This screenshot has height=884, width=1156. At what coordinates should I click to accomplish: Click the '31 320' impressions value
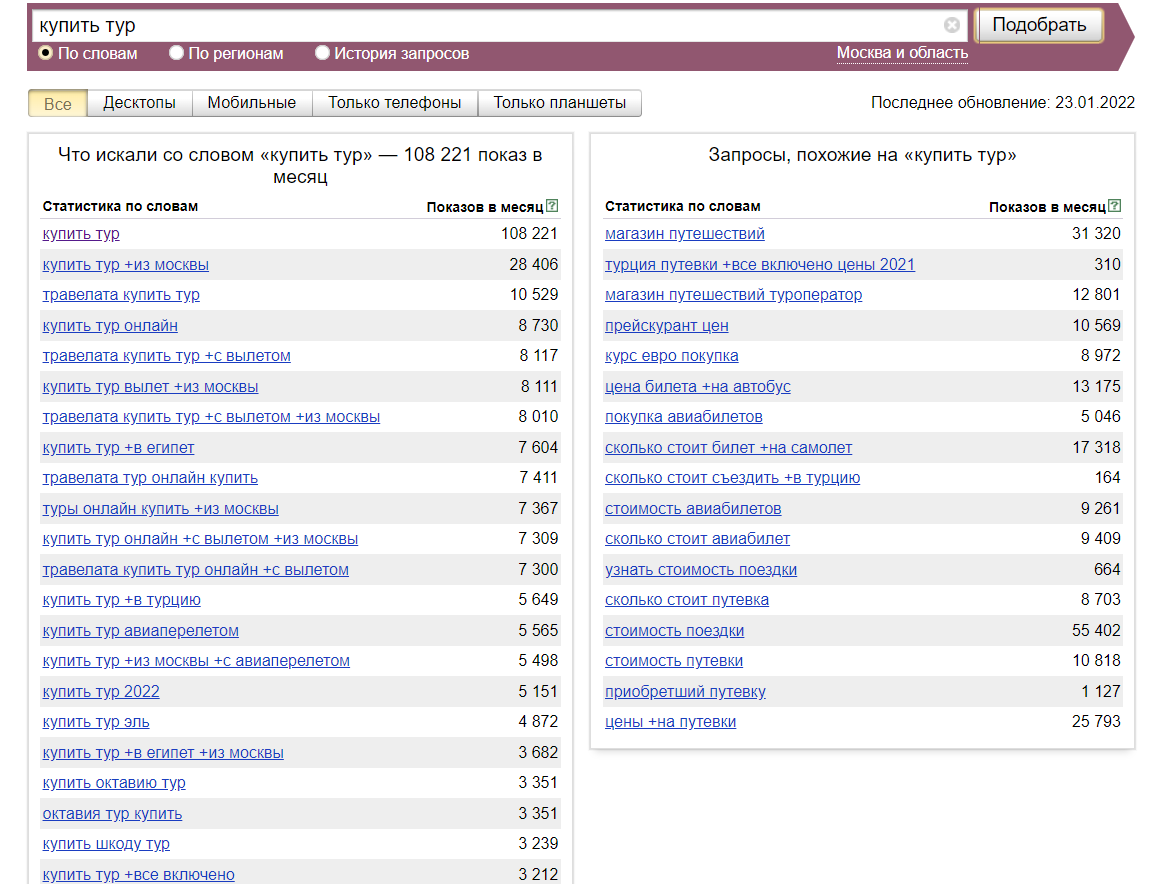[x=1096, y=234]
